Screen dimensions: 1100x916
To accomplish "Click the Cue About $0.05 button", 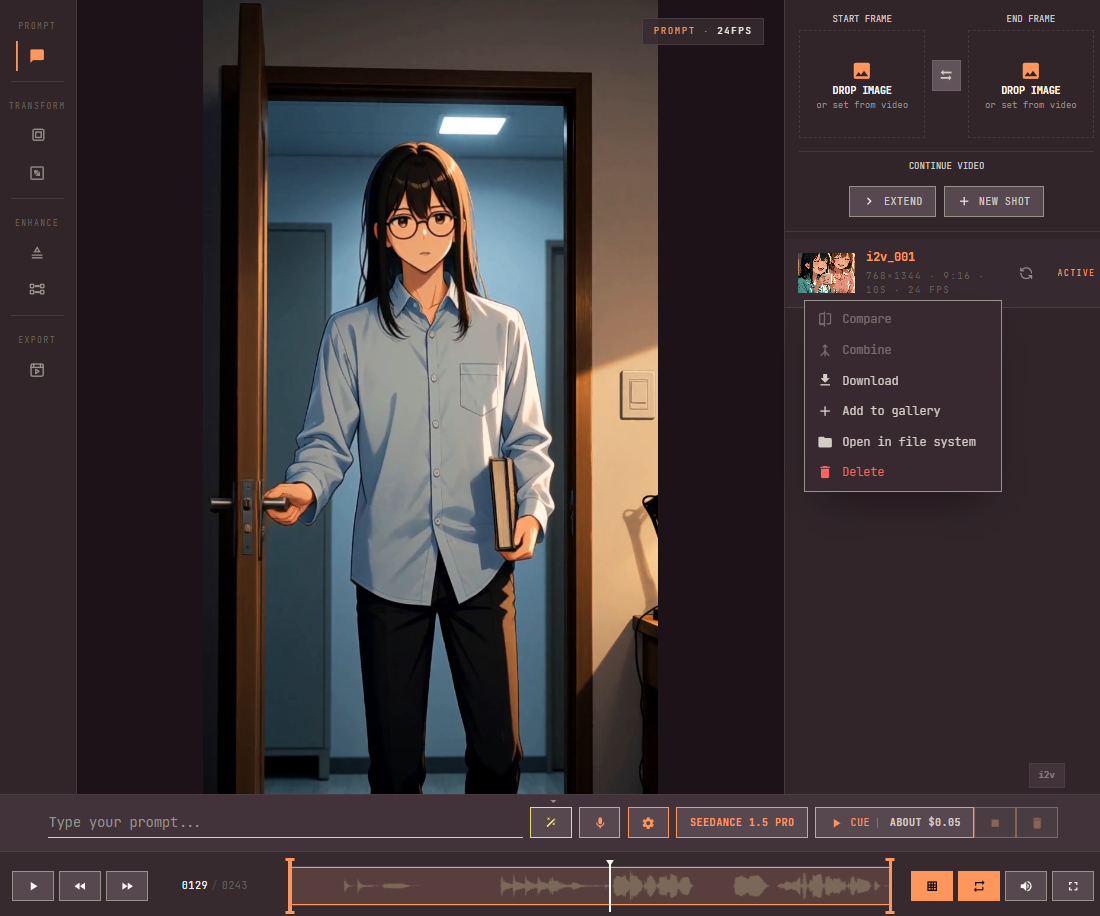I will (x=894, y=822).
